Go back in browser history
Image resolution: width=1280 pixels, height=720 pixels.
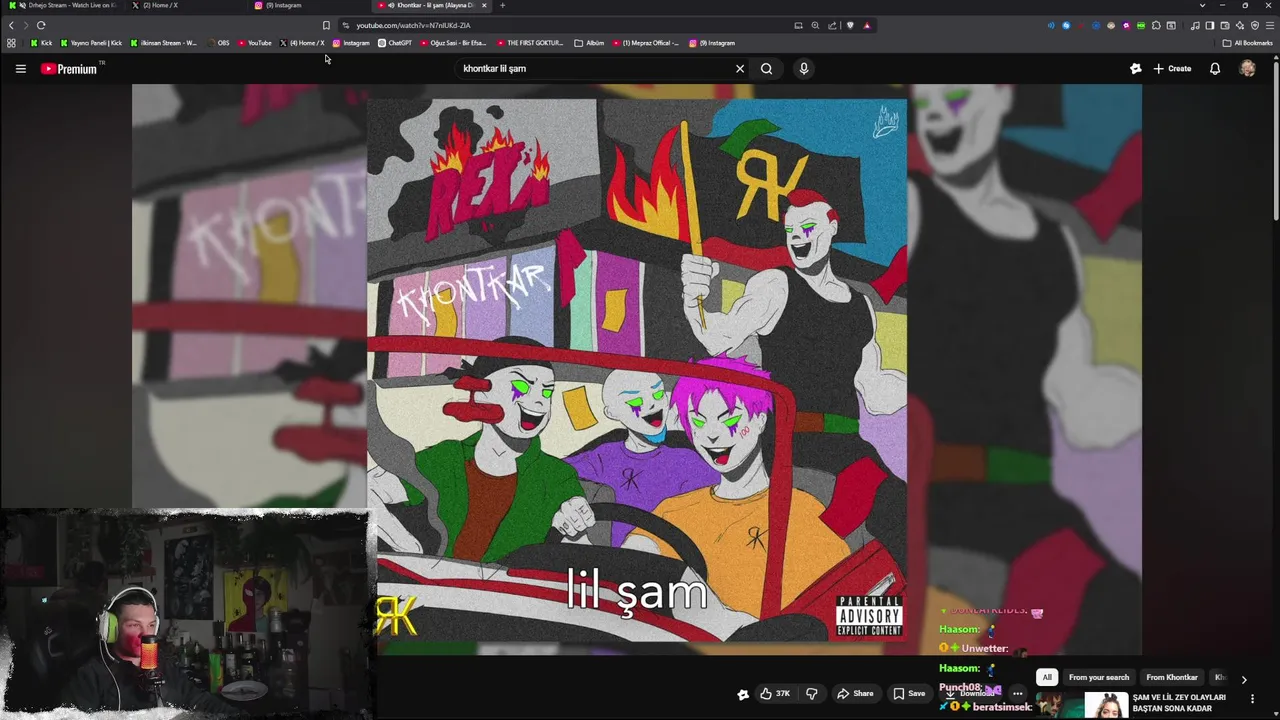pyautogui.click(x=11, y=25)
